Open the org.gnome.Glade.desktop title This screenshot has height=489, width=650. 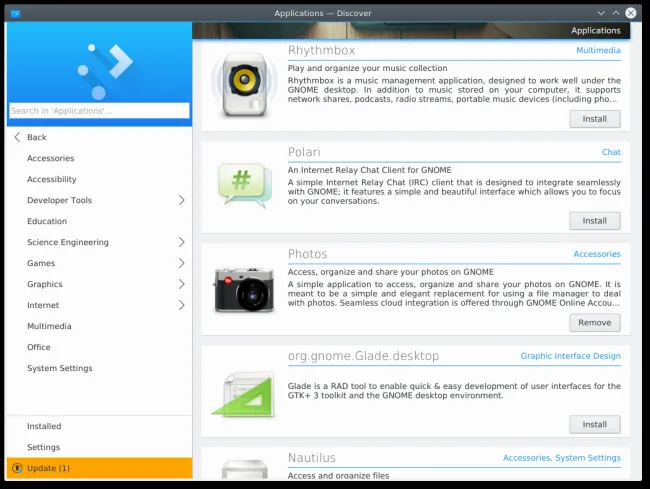[x=364, y=356]
